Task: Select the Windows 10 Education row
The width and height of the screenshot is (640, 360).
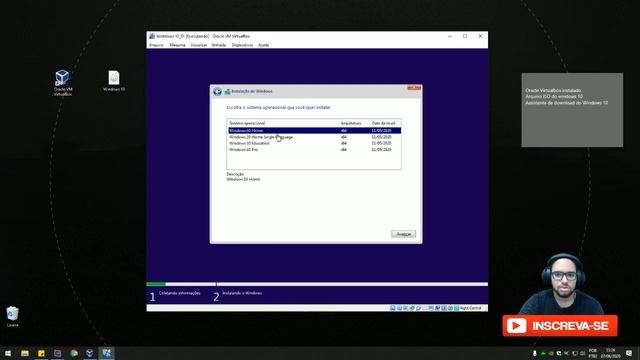Action: [x=314, y=143]
